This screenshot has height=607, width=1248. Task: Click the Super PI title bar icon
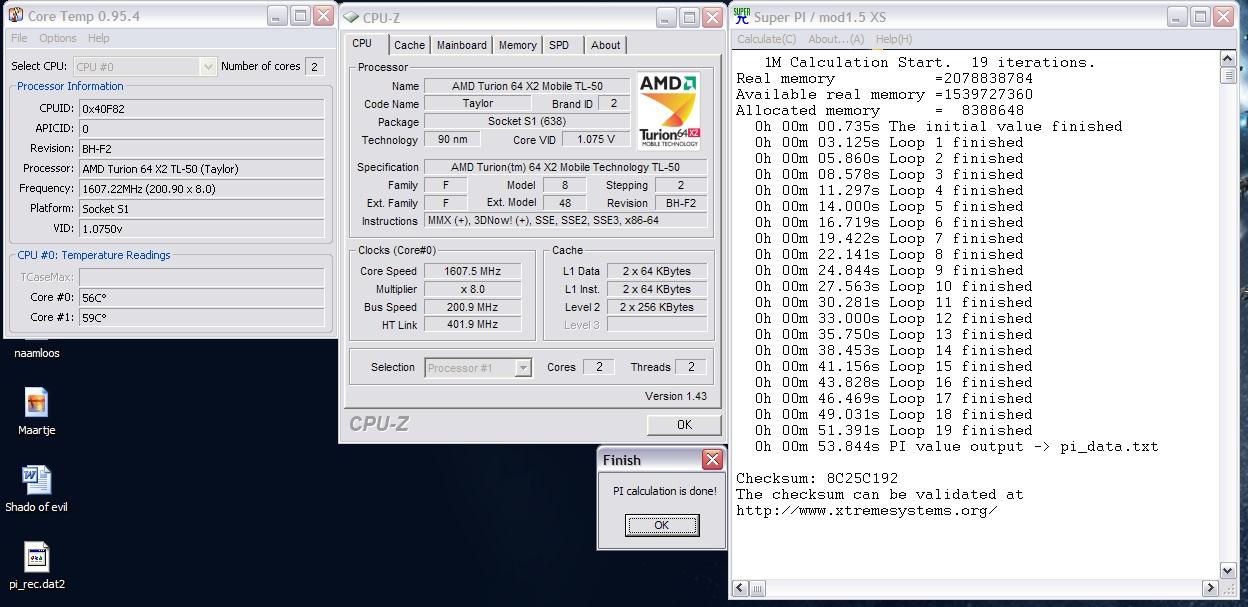pyautogui.click(x=741, y=15)
